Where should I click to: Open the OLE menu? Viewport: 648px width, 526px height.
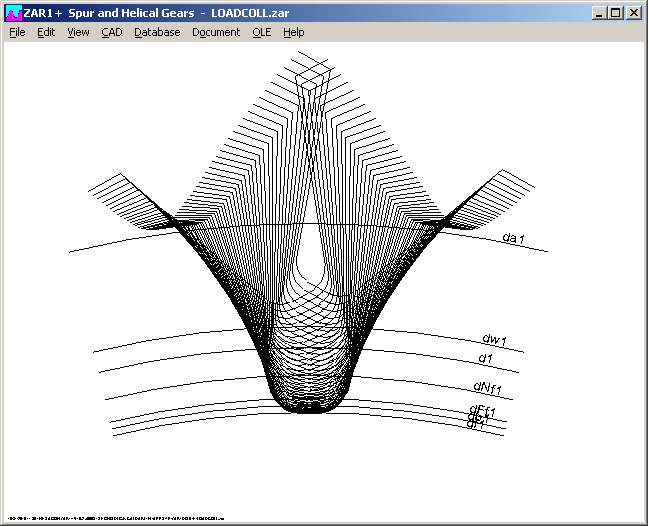[261, 32]
